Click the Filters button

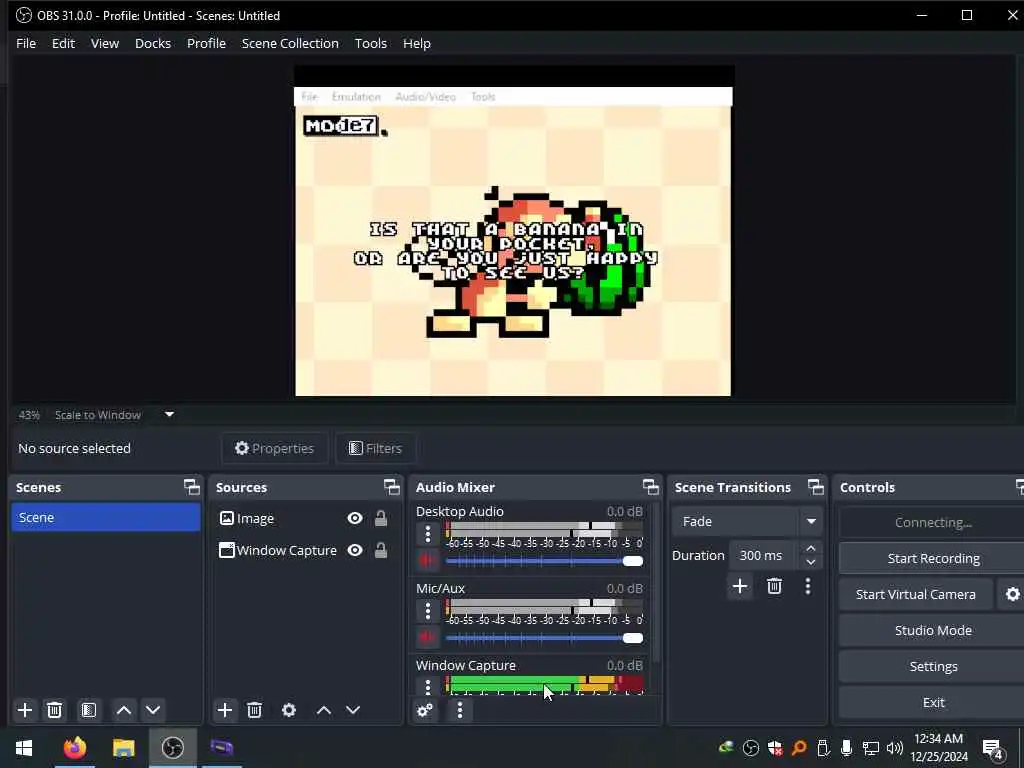coord(375,448)
